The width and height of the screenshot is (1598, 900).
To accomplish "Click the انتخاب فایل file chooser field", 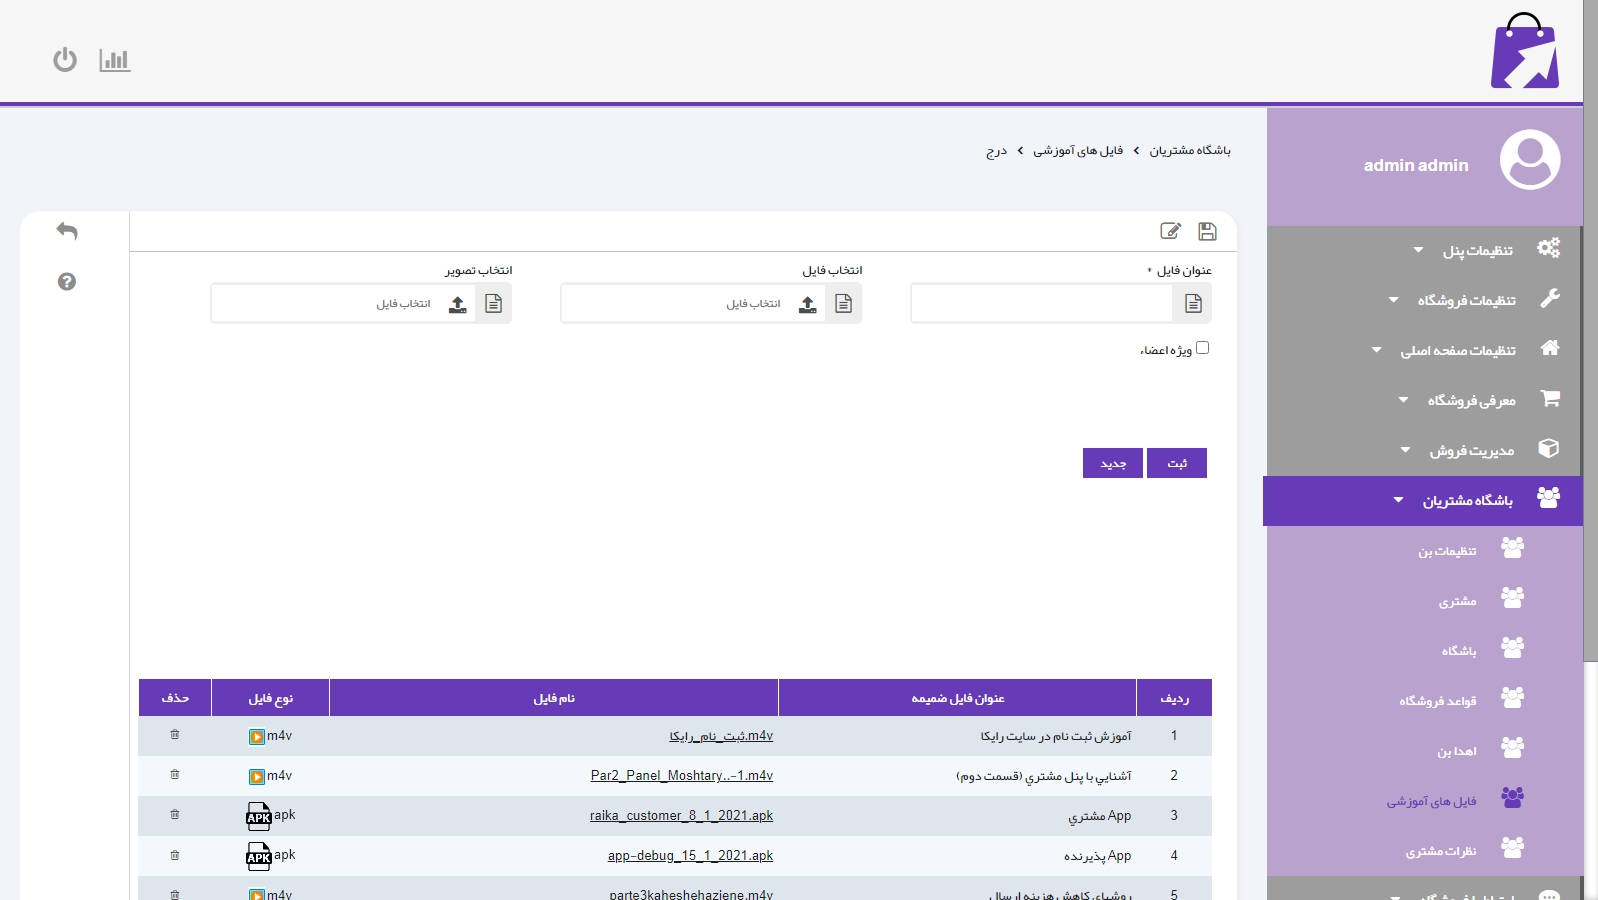I will [693, 303].
